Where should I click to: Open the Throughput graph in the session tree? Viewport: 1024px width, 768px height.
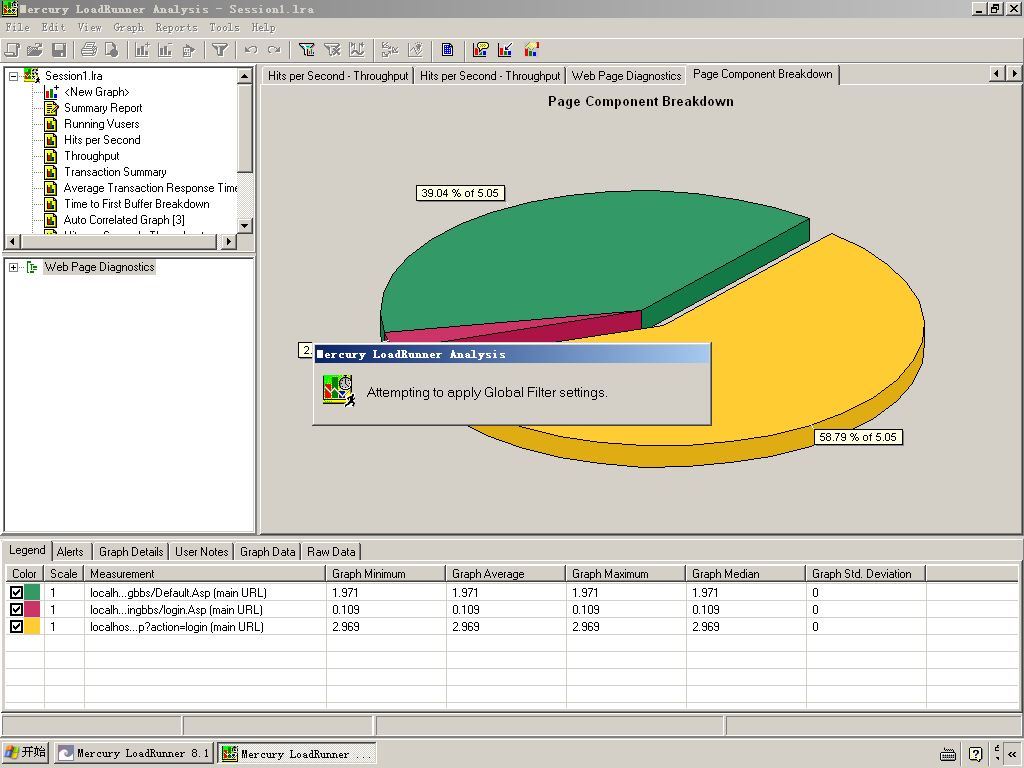pyautogui.click(x=91, y=156)
